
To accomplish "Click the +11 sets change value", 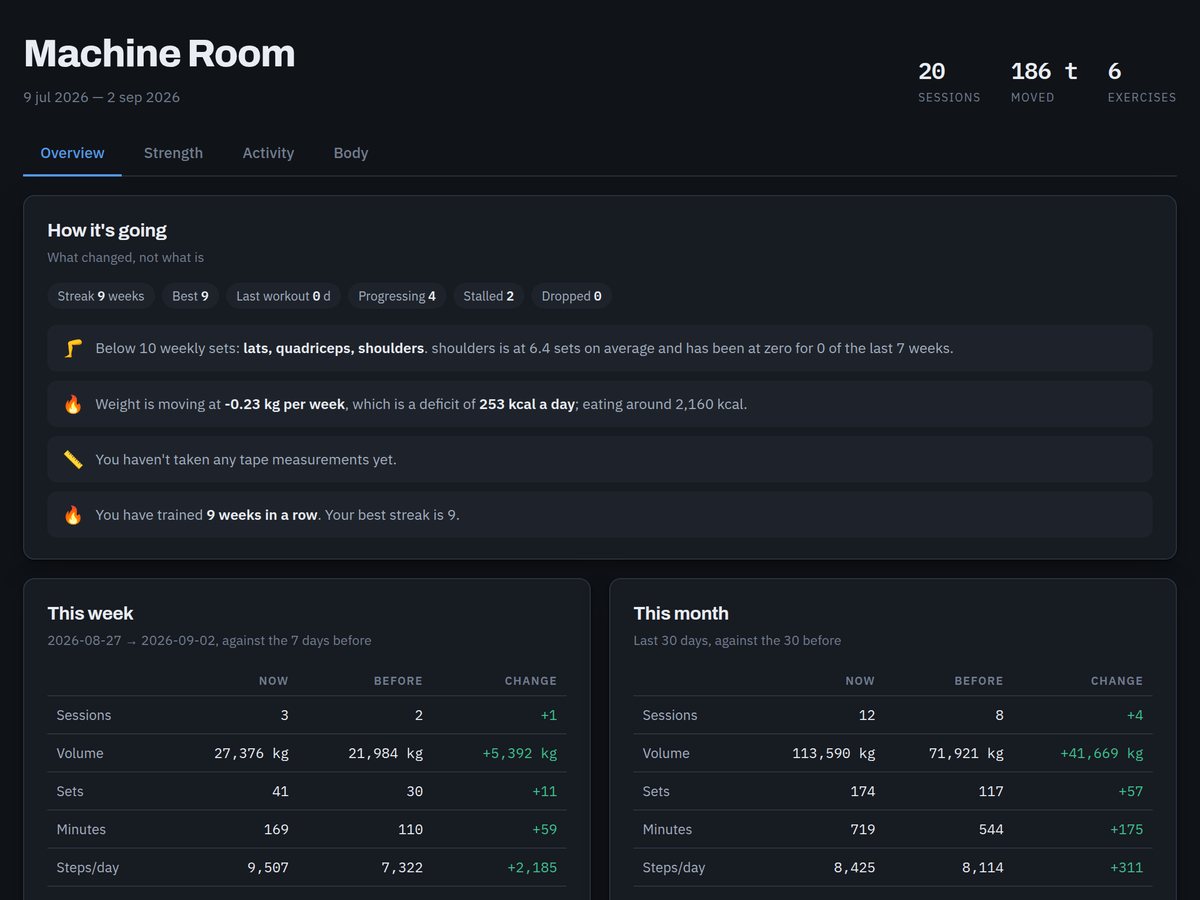I will pyautogui.click(x=544, y=791).
